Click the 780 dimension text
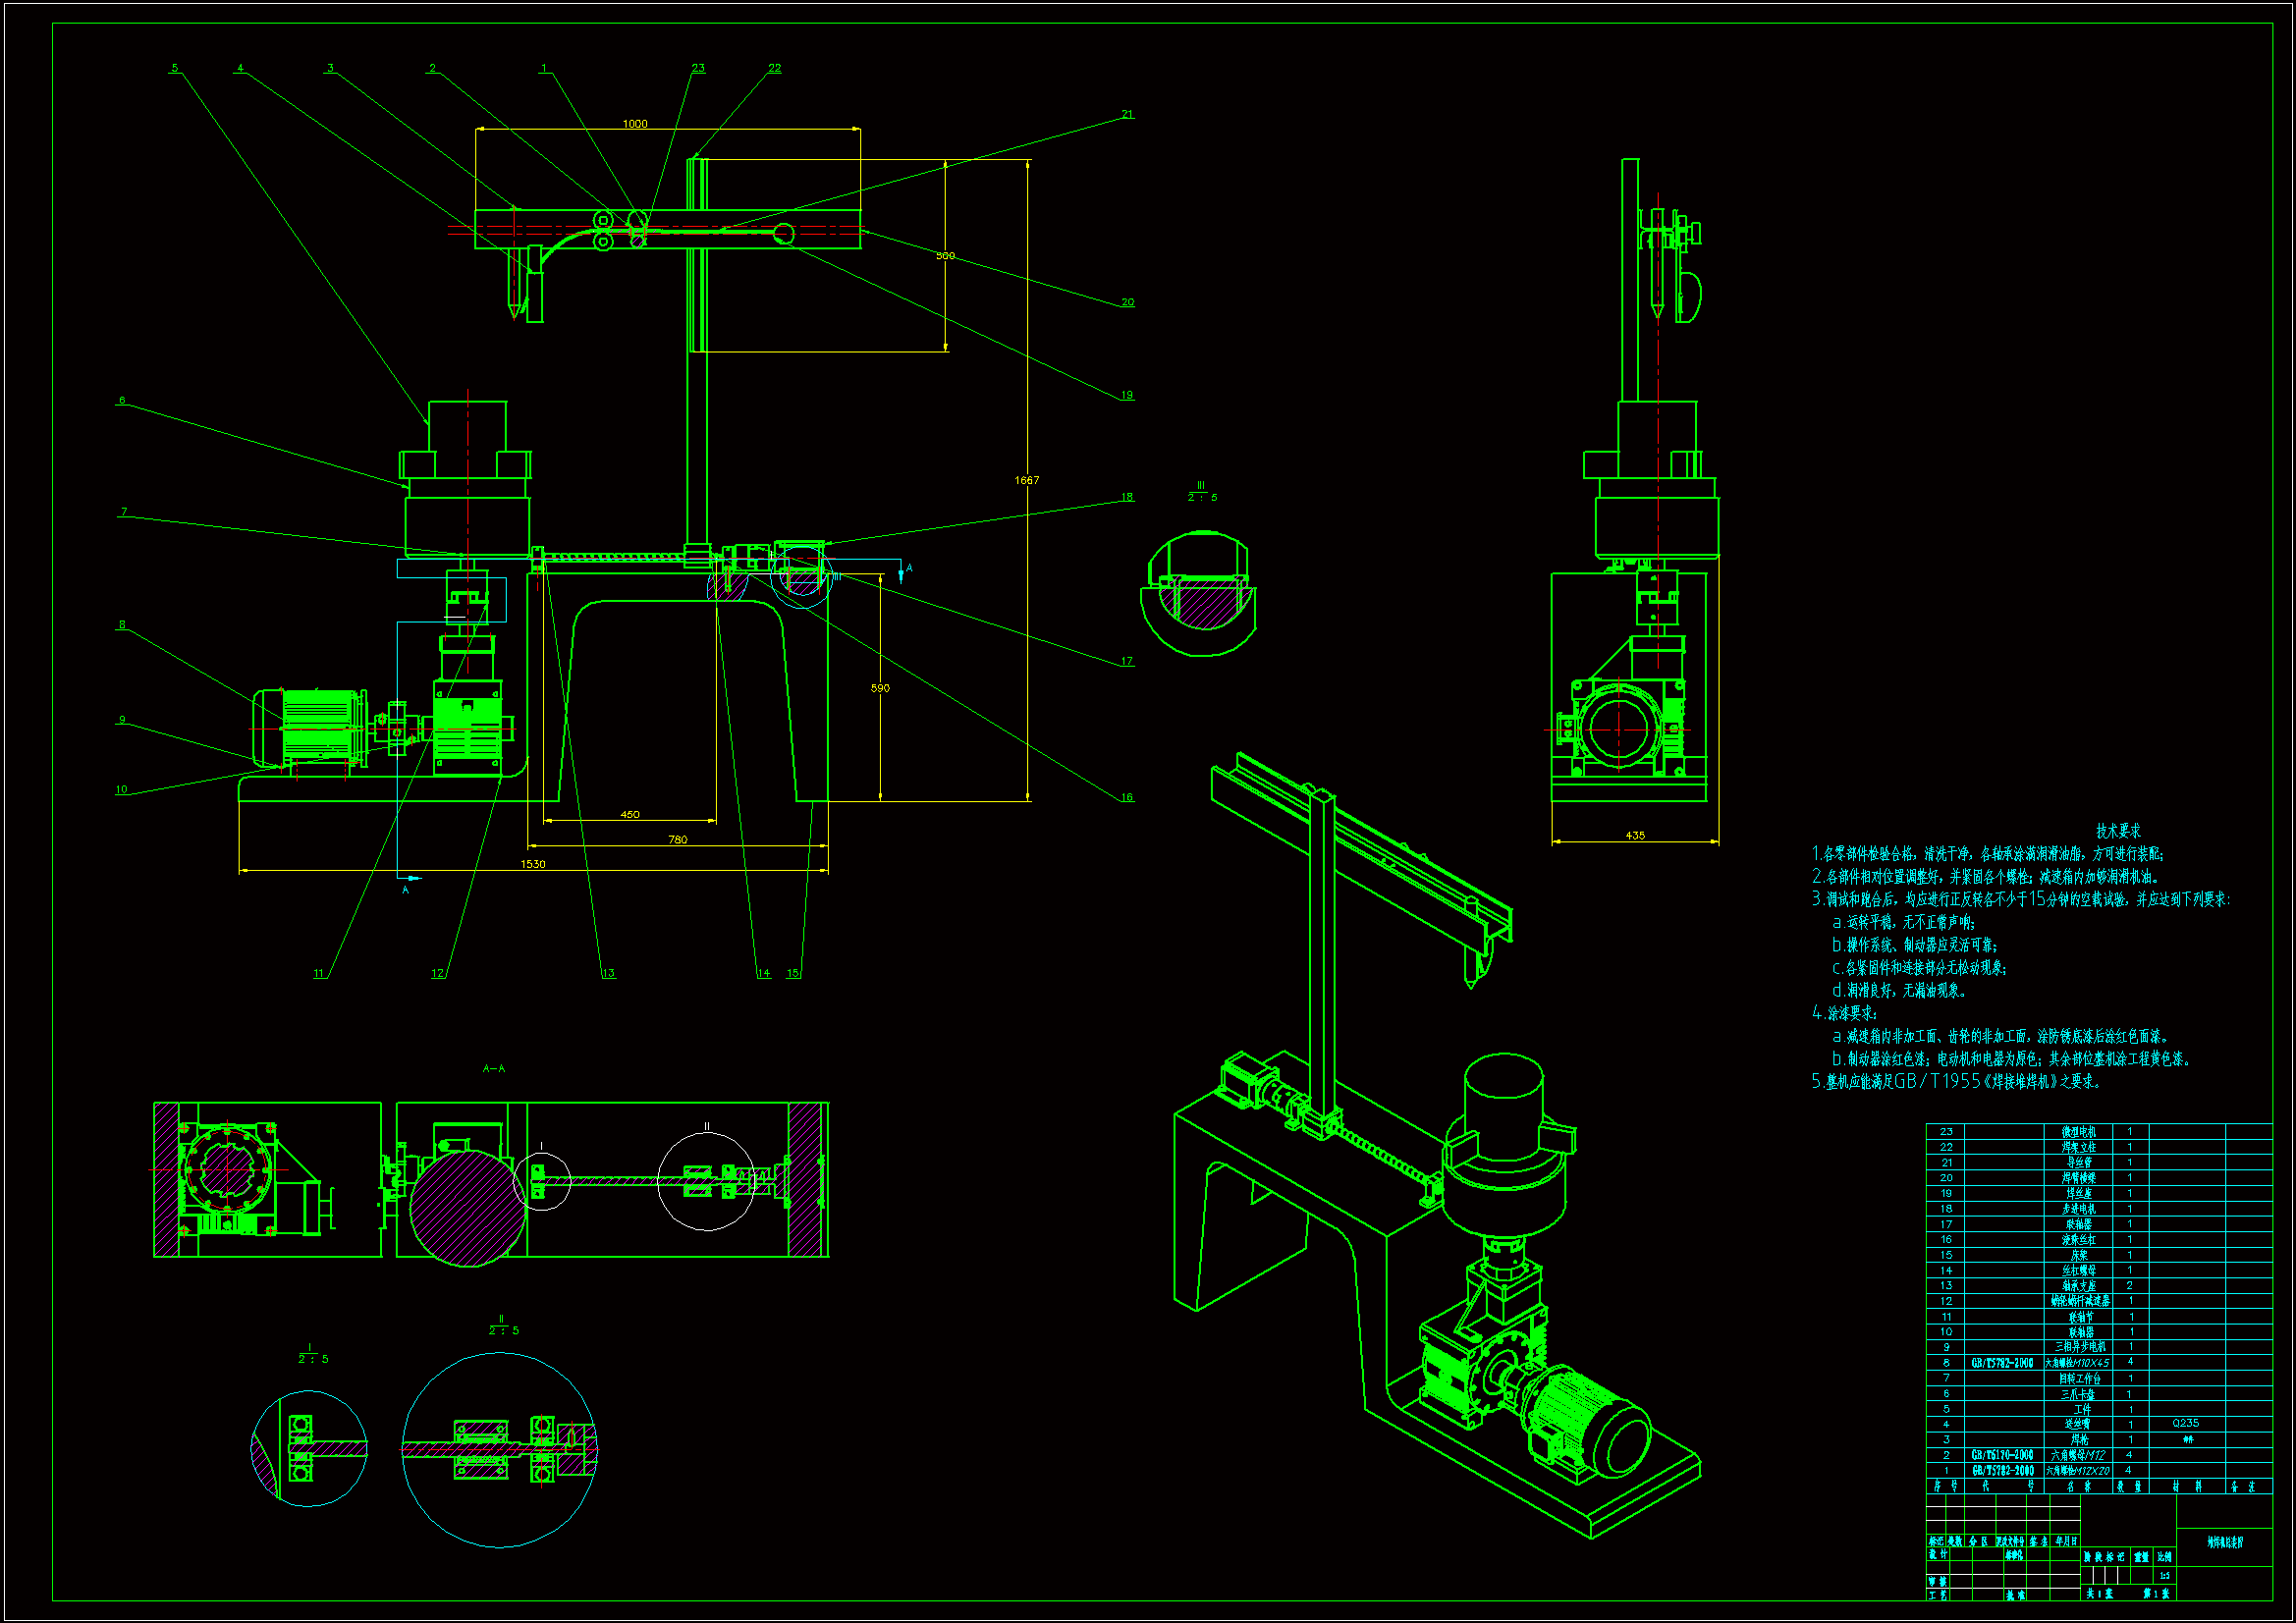This screenshot has height=1623, width=2296. 677,840
